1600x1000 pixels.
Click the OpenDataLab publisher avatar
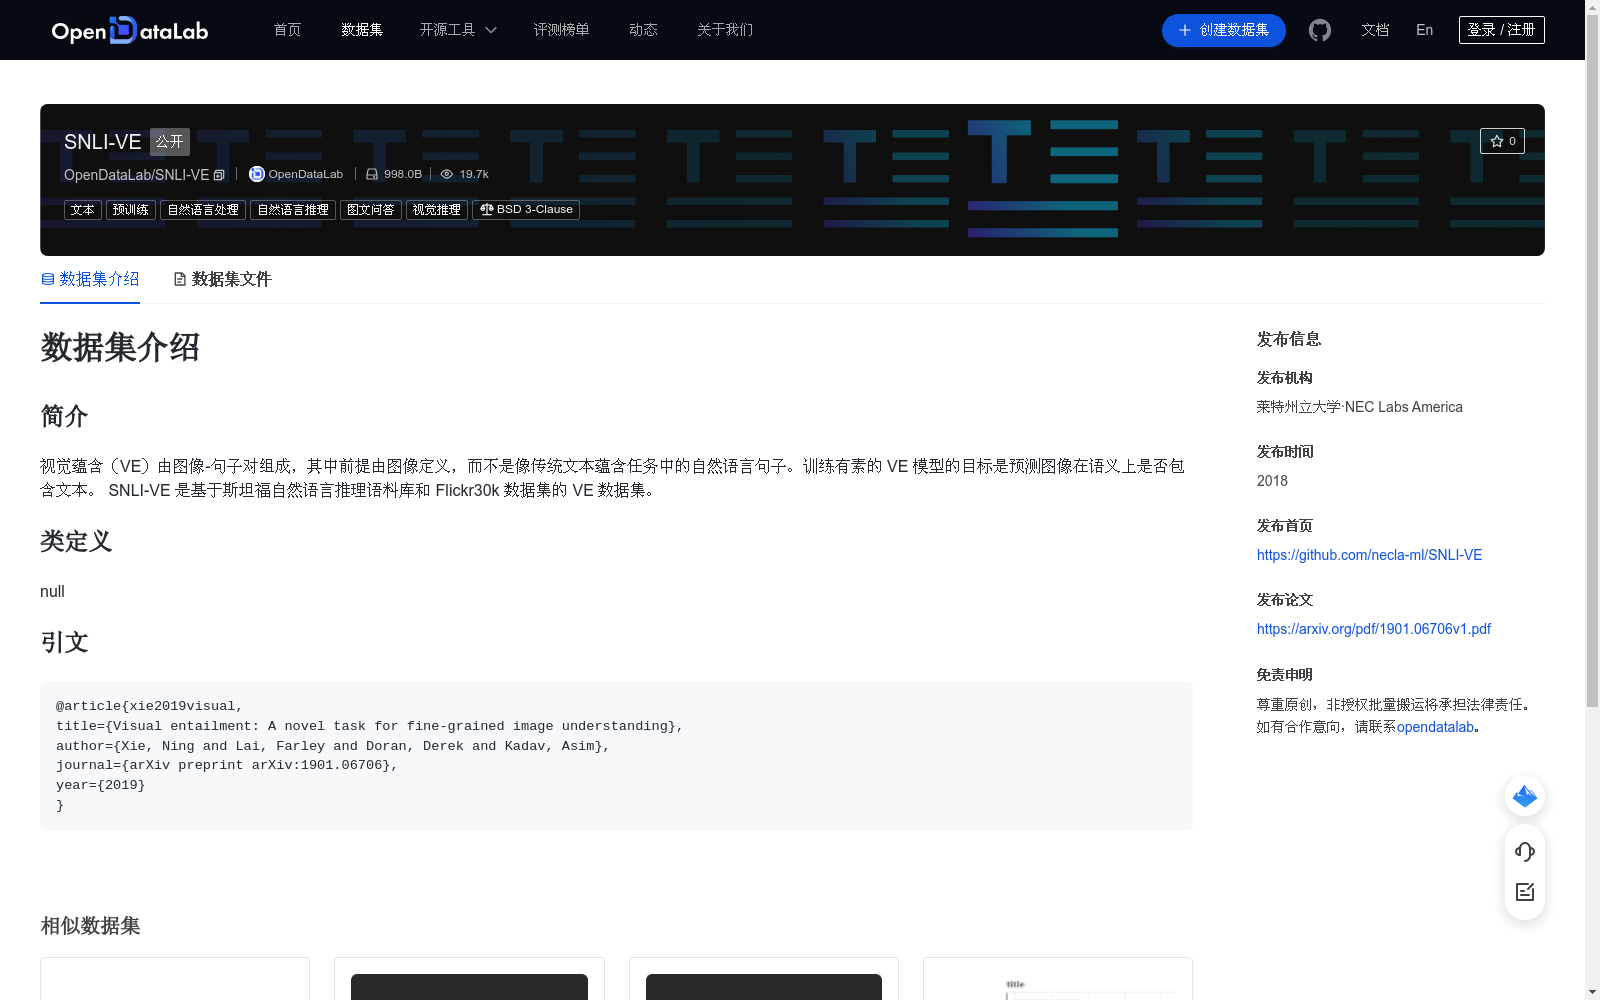(256, 174)
